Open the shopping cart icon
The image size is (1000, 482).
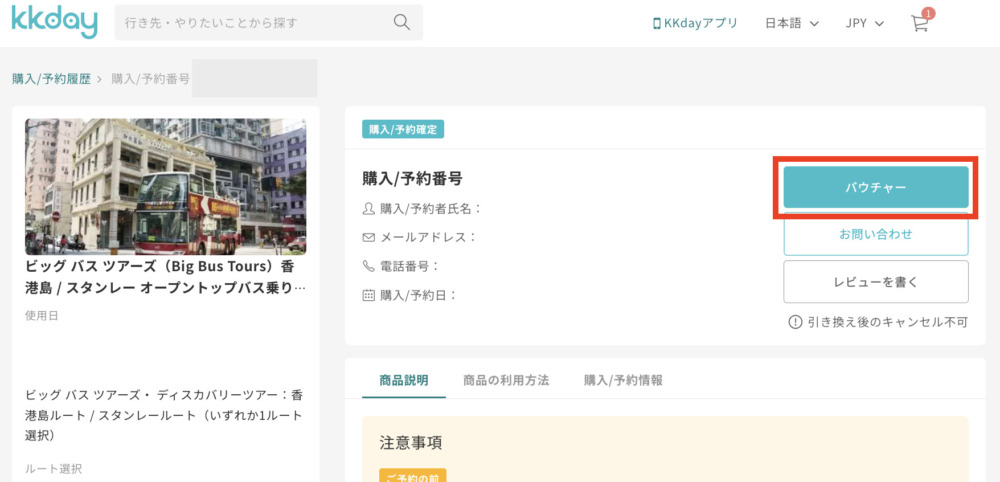pyautogui.click(x=919, y=24)
